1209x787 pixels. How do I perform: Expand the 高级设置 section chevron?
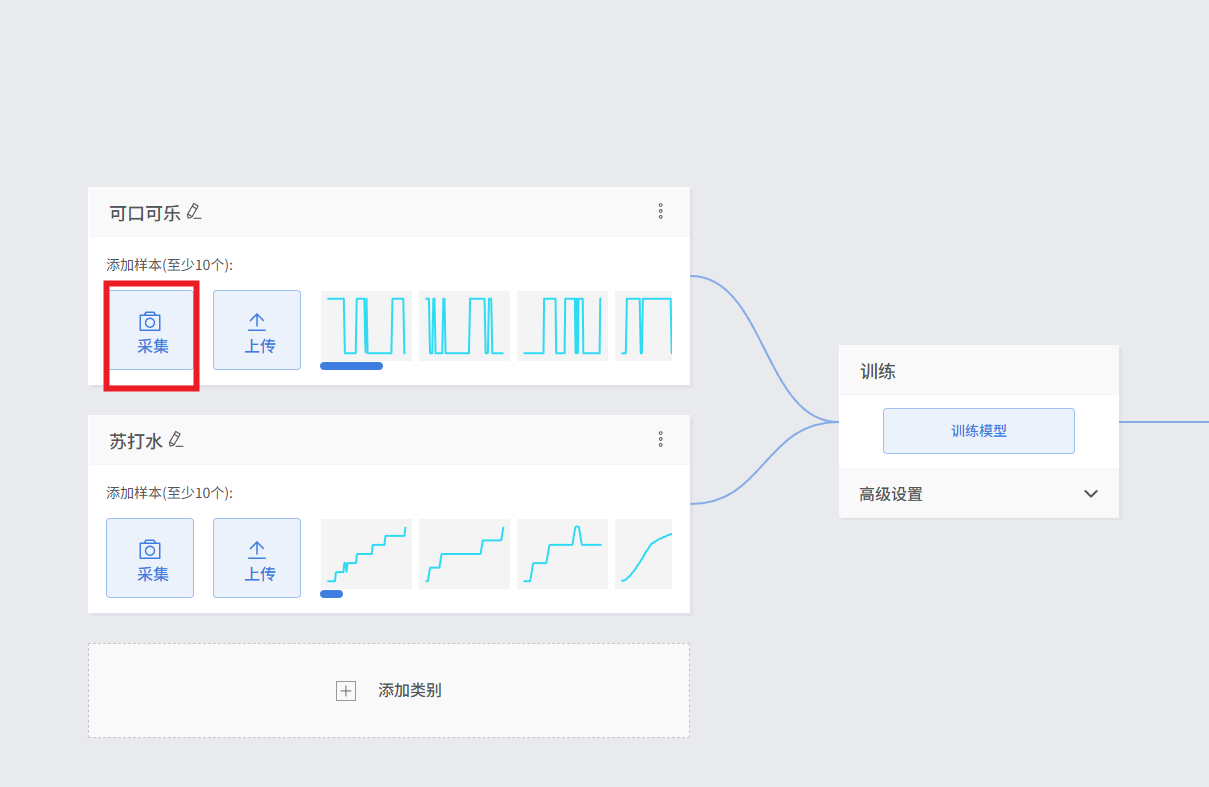pos(1091,494)
